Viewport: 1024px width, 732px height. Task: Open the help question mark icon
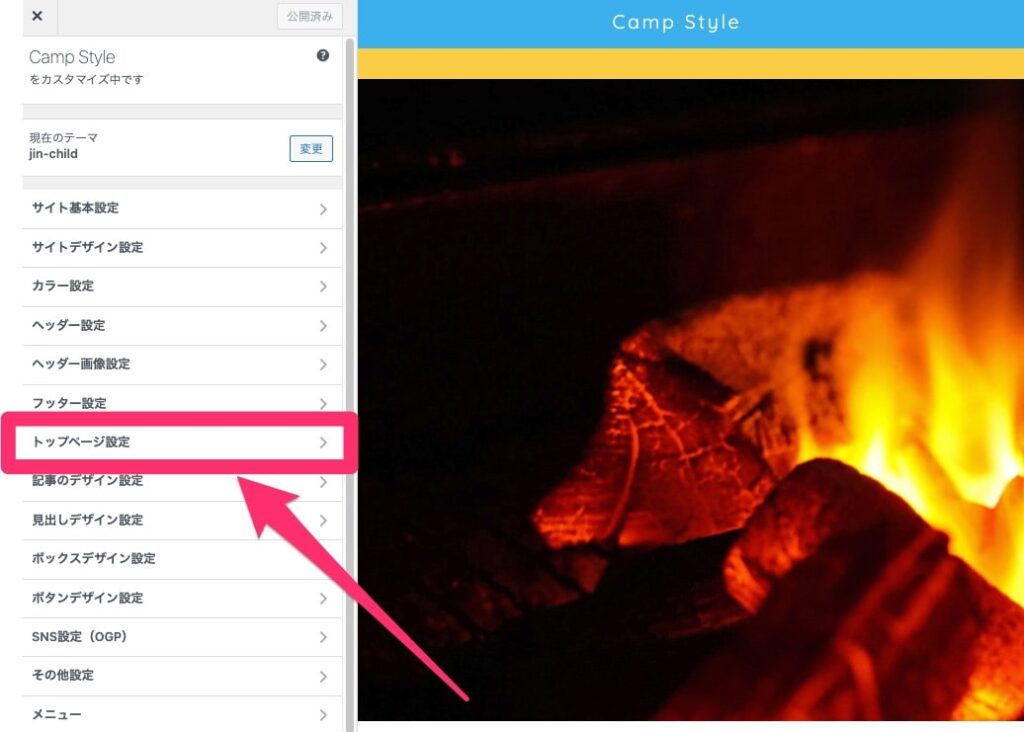[x=323, y=56]
